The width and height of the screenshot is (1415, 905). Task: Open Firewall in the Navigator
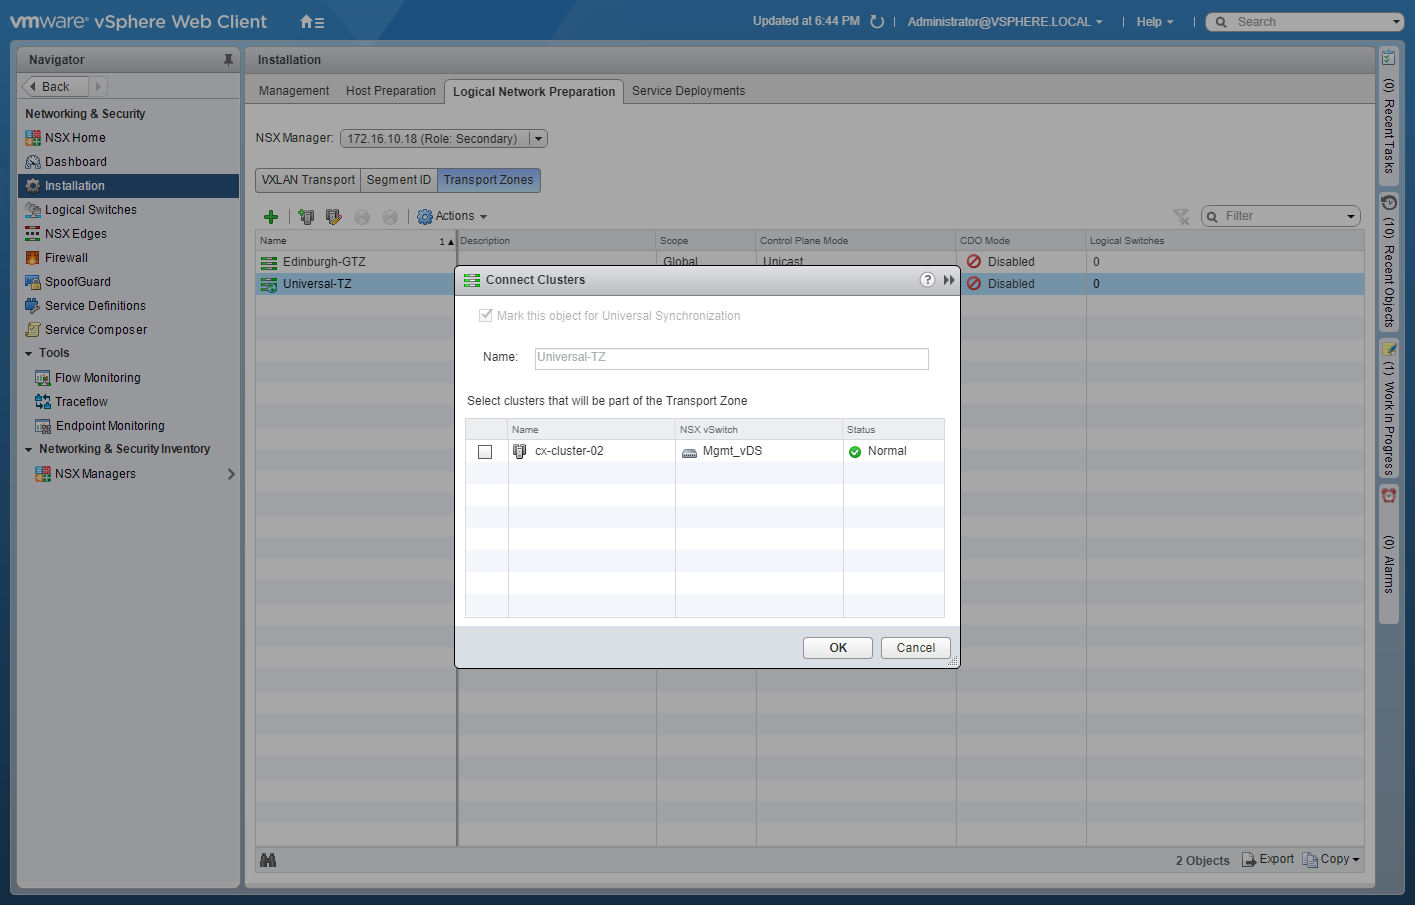[66, 258]
